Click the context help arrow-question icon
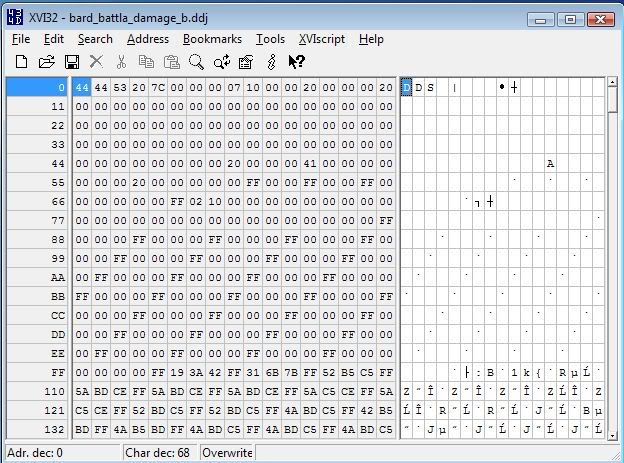The image size is (624, 463). [296, 62]
